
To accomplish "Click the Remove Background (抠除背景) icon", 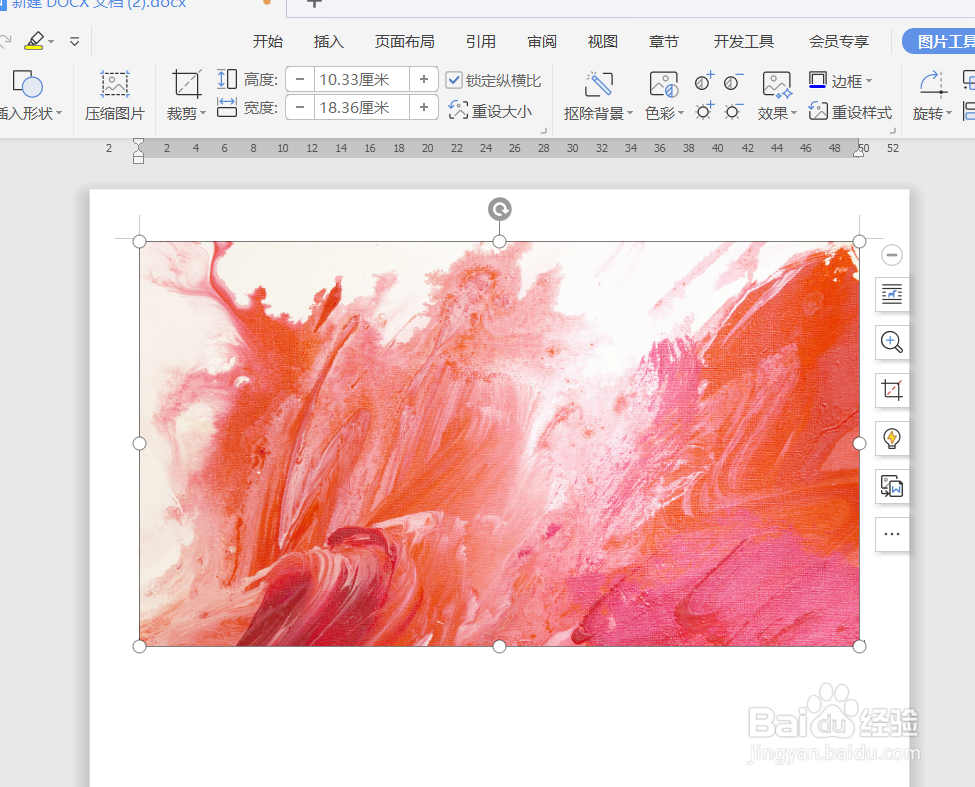I will click(598, 84).
